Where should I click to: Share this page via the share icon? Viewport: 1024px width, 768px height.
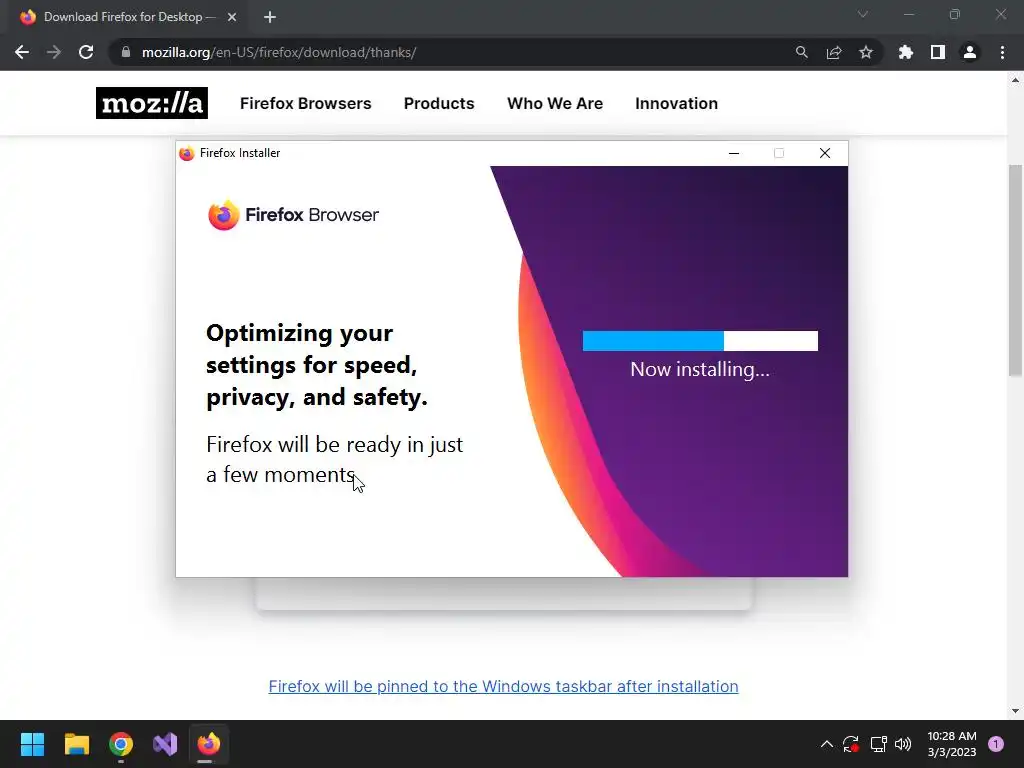coord(834,52)
